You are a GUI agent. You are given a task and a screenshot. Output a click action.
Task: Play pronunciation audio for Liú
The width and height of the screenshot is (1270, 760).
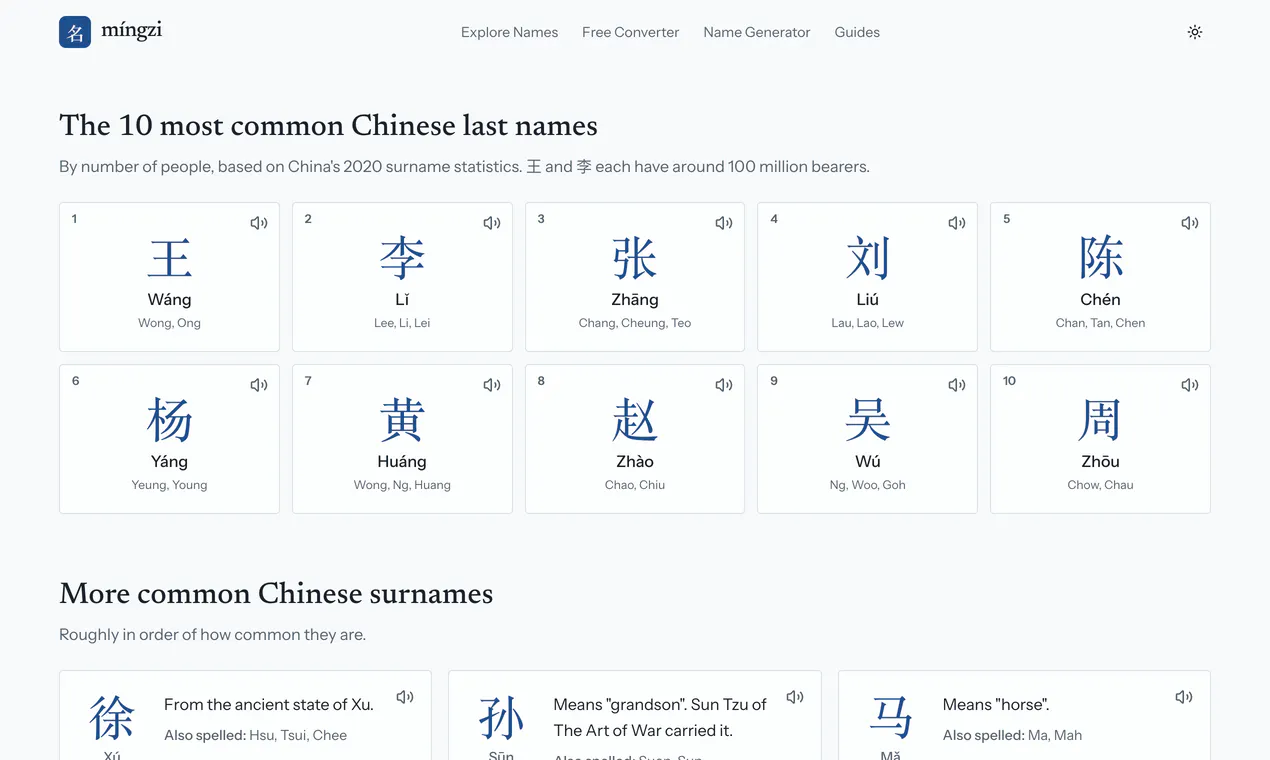pos(957,223)
